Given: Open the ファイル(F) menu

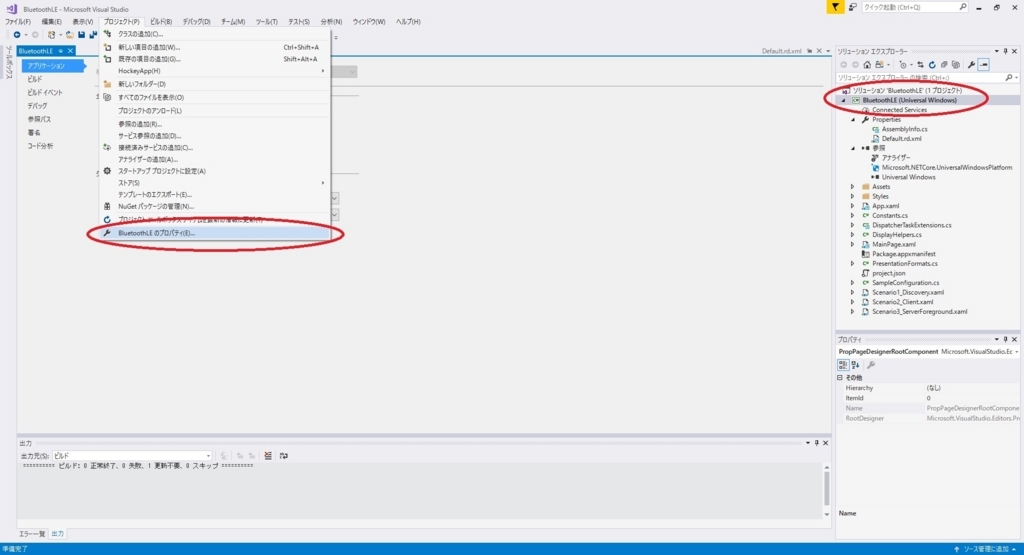Looking at the screenshot, I should 18,22.
